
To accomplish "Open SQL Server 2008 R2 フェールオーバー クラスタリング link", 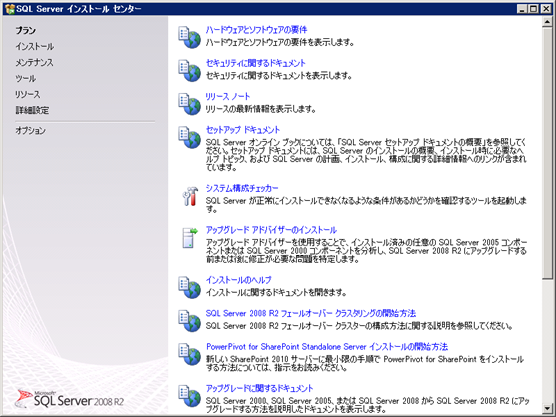I will coord(311,313).
